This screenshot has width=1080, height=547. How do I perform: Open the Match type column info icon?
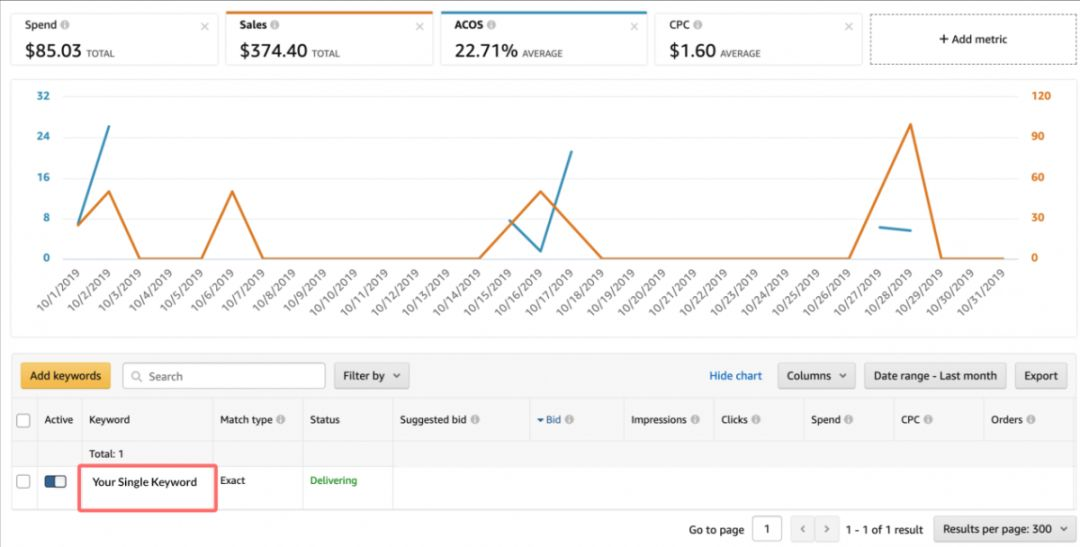tap(281, 420)
